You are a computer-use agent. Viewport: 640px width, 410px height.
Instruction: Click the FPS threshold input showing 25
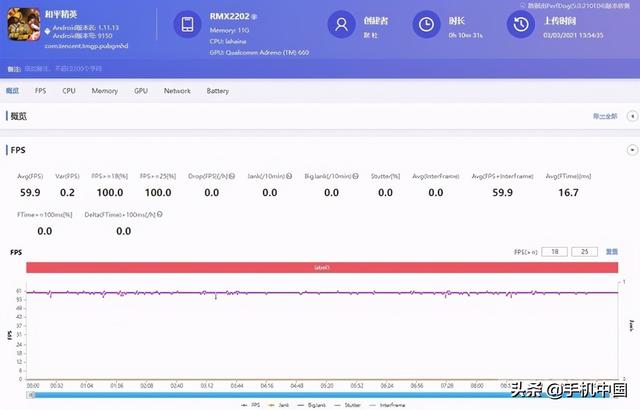[x=584, y=252]
